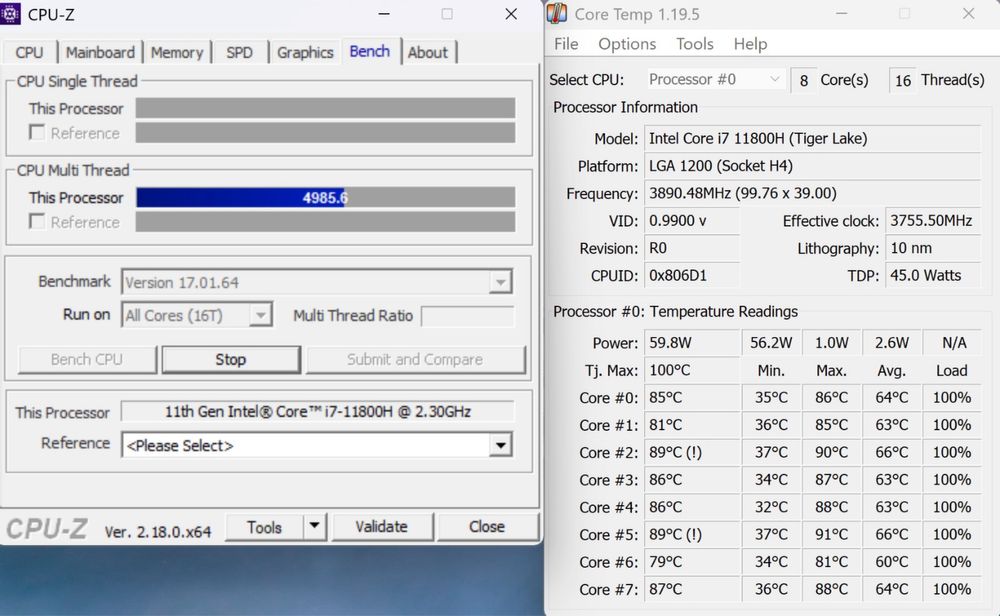
Task: Click the Frequency value 3890.48MHz
Action: (x=812, y=193)
